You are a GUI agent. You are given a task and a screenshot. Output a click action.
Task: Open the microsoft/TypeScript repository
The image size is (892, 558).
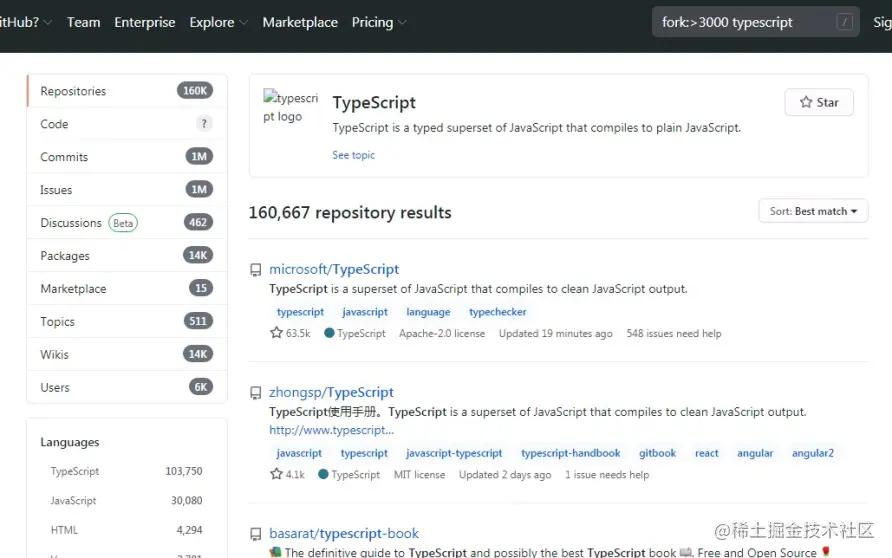(334, 269)
